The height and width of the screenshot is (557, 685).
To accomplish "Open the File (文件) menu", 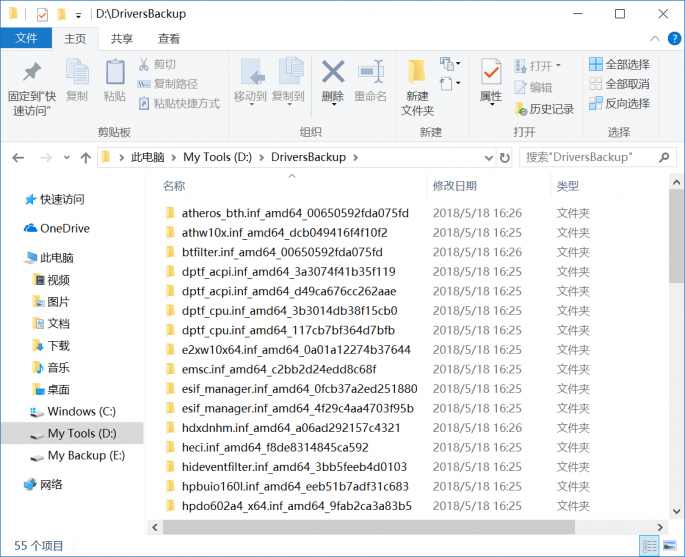I will coord(27,38).
